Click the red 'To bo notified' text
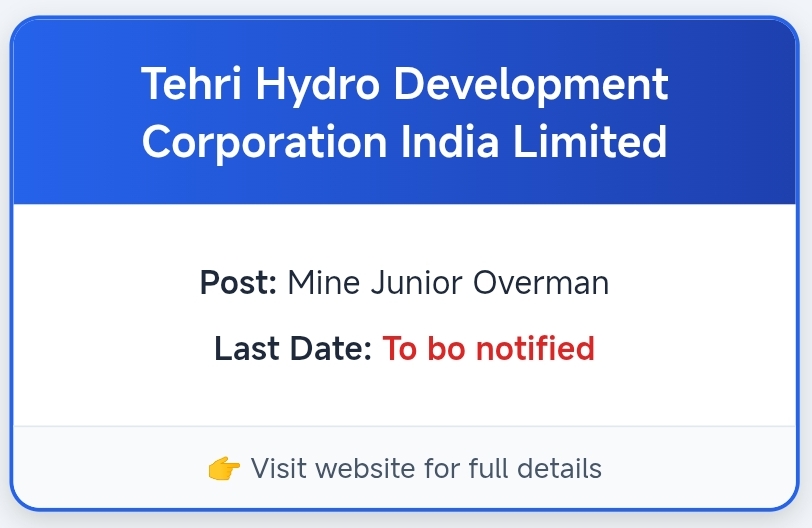812x528 pixels. click(x=488, y=349)
